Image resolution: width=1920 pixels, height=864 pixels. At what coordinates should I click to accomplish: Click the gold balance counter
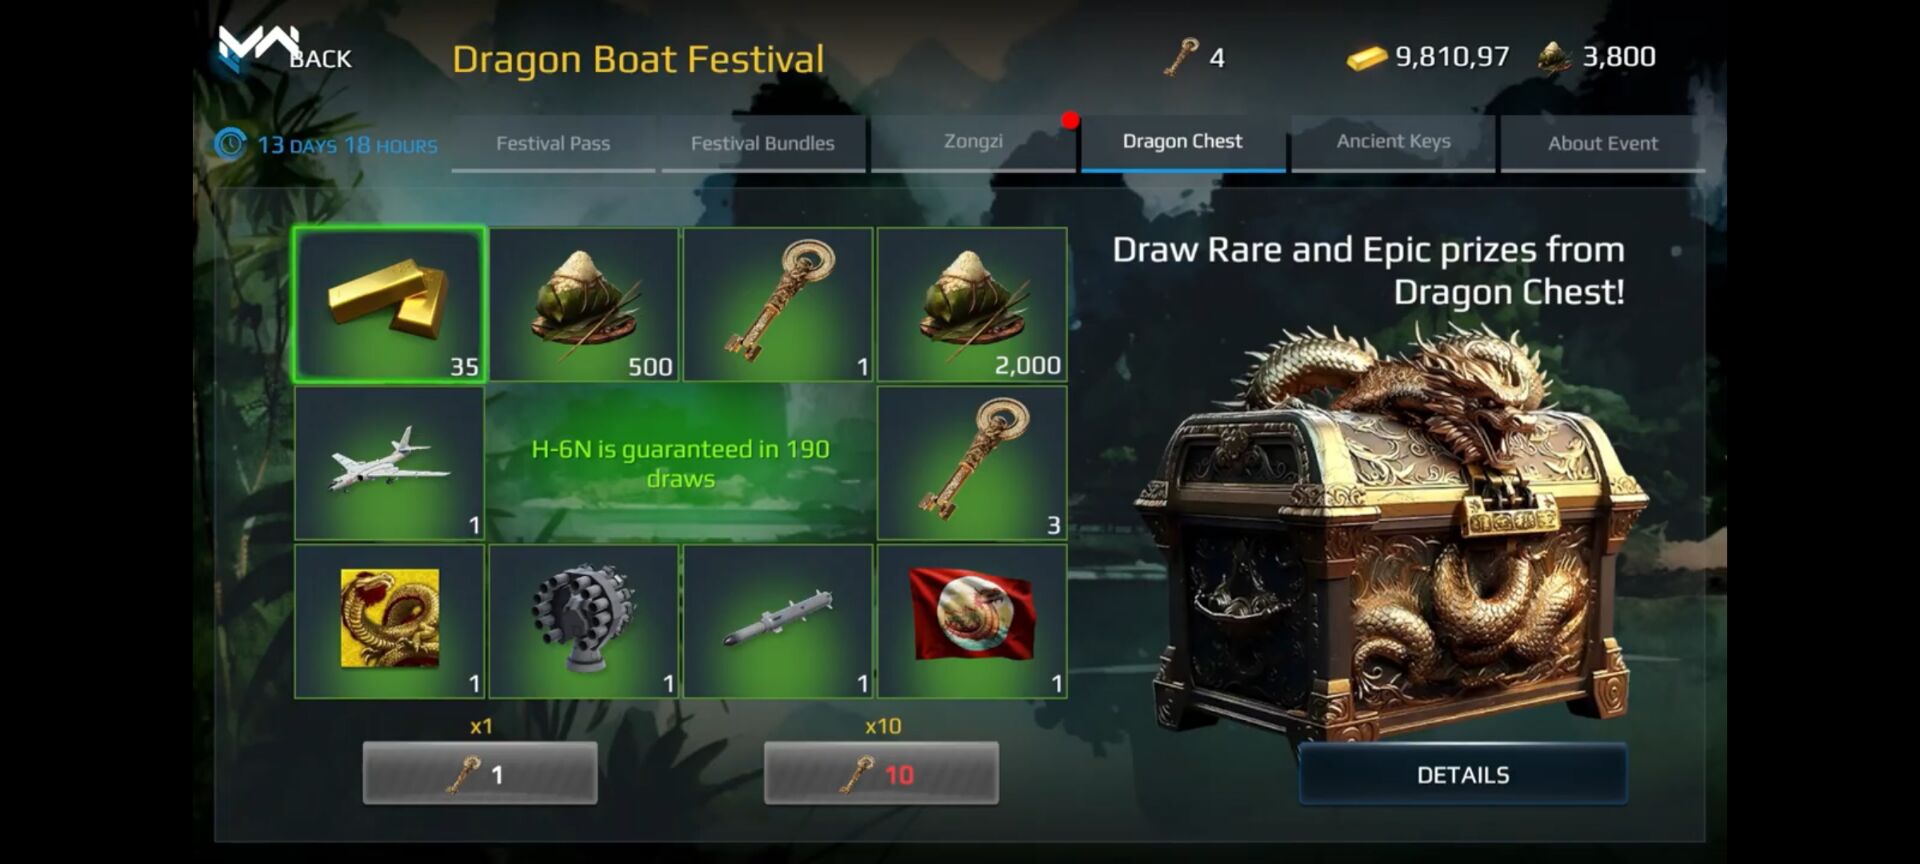point(1427,57)
